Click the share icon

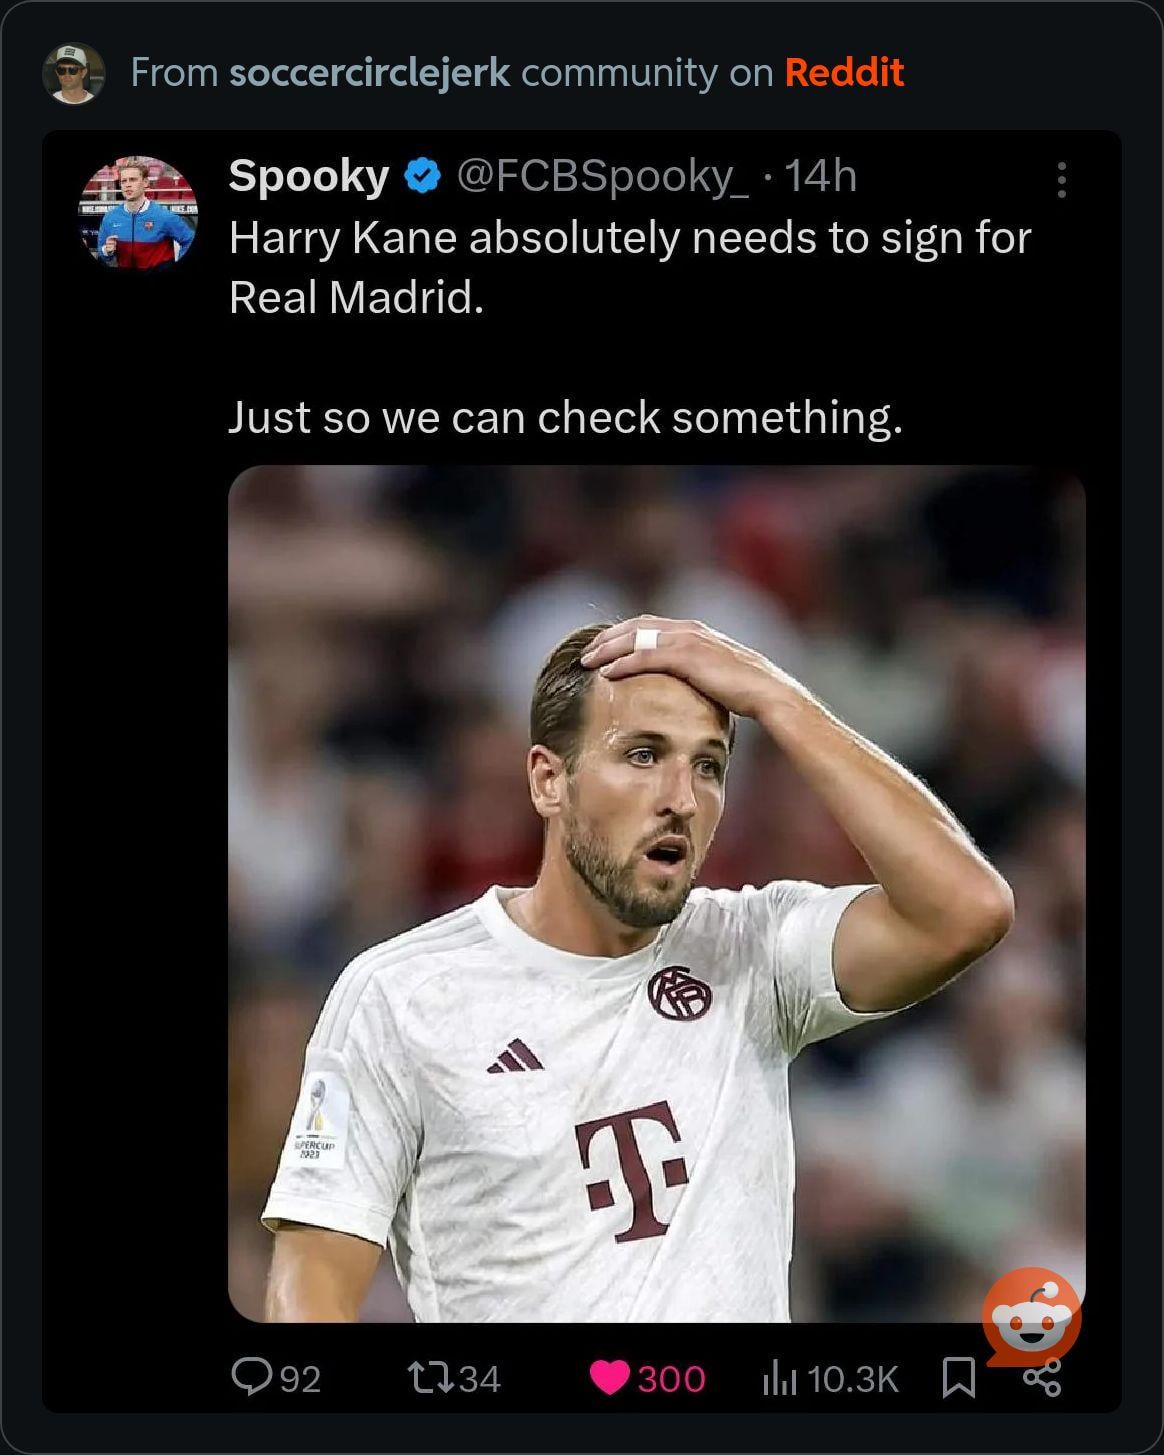pyautogui.click(x=1042, y=1381)
